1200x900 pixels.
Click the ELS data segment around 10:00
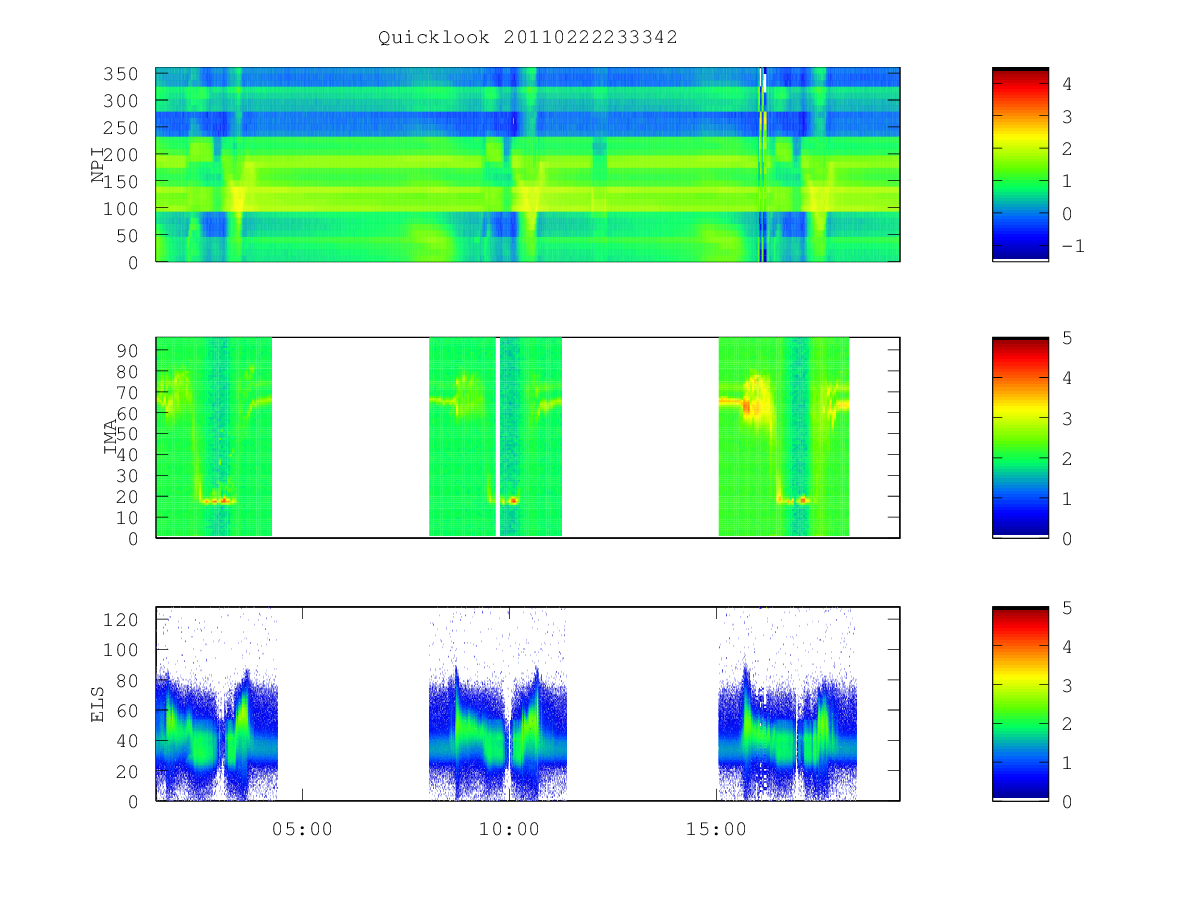[x=498, y=705]
